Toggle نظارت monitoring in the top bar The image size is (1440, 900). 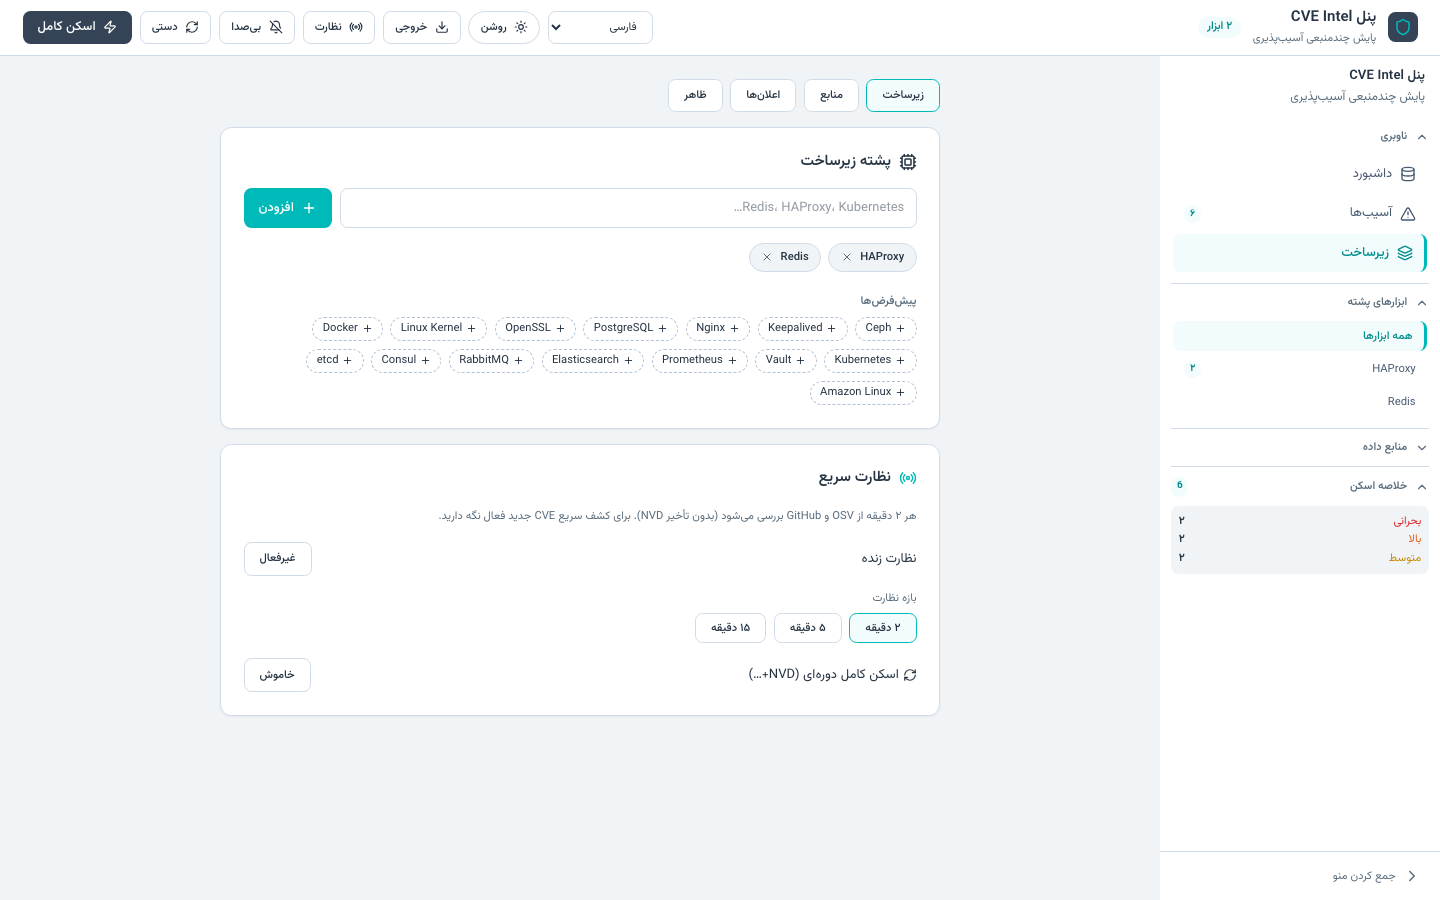339,27
